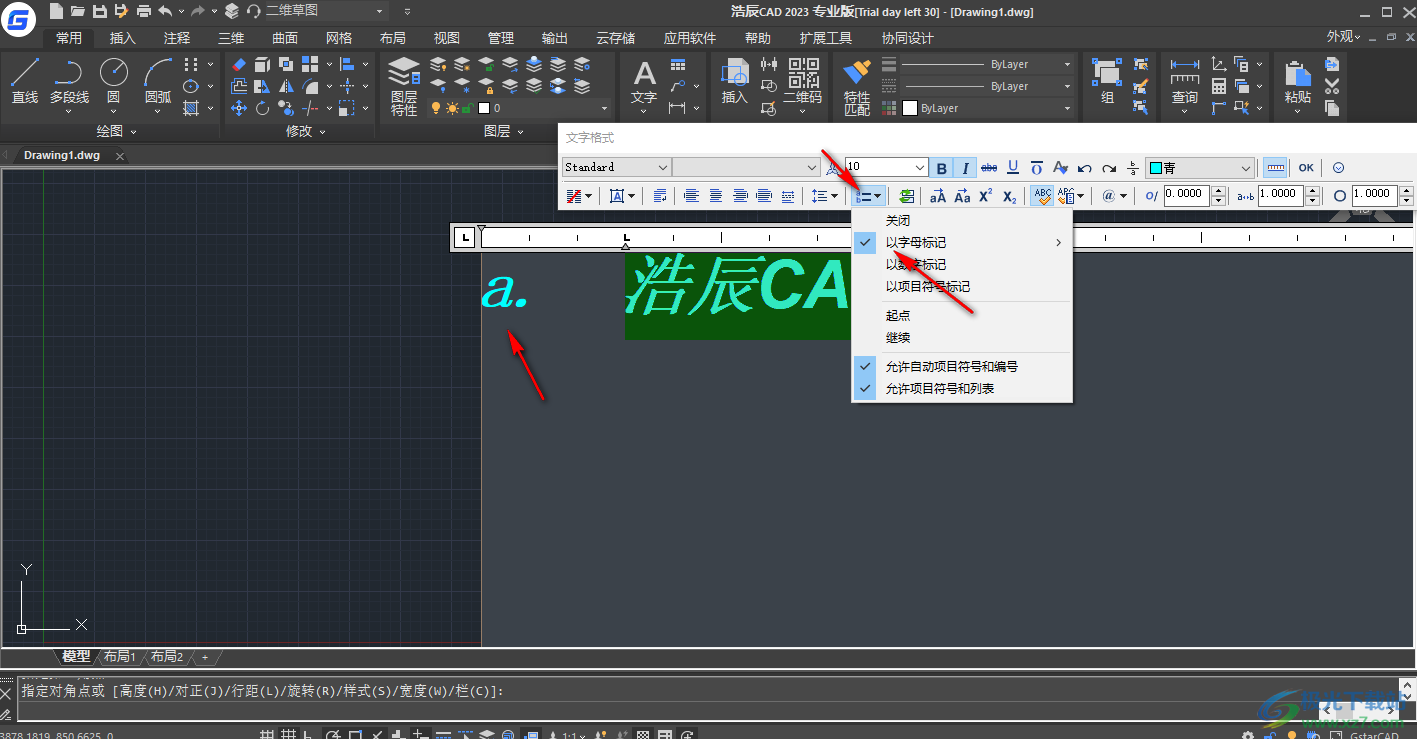This screenshot has height=739, width=1417.
Task: Click OK in the text format toolbar
Action: point(1306,168)
